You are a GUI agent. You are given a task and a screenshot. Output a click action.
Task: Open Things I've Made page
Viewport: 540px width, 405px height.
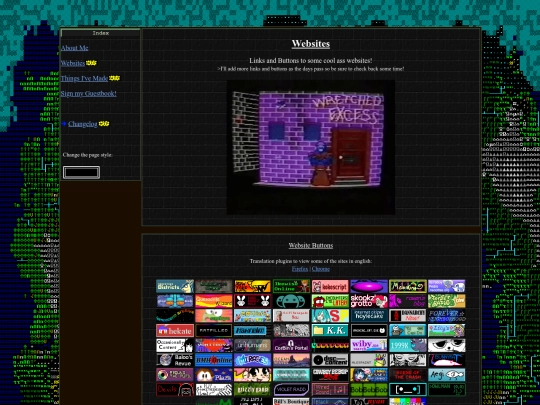click(84, 78)
